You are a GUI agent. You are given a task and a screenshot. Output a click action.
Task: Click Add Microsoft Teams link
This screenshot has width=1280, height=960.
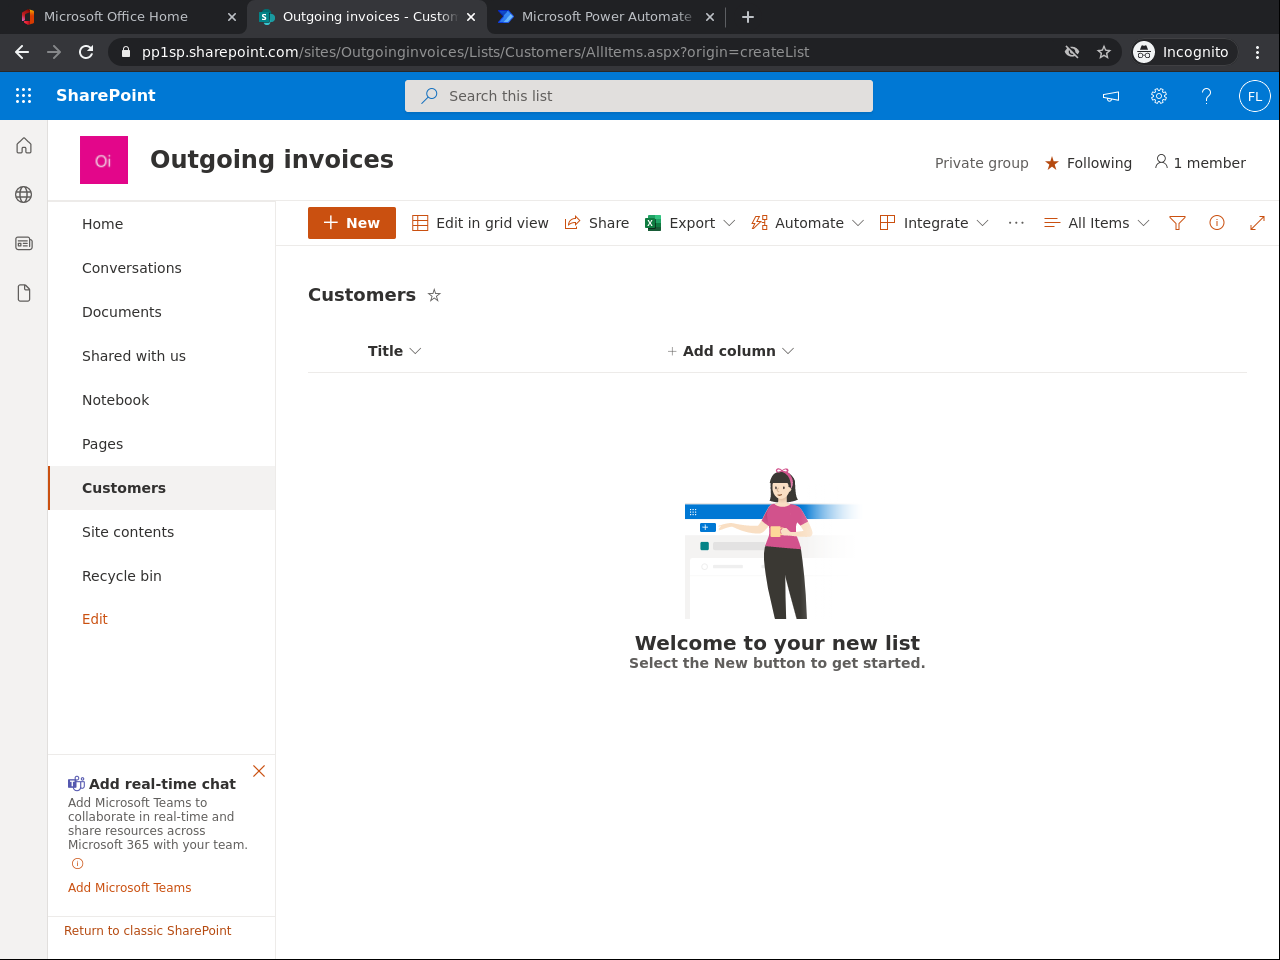point(130,888)
